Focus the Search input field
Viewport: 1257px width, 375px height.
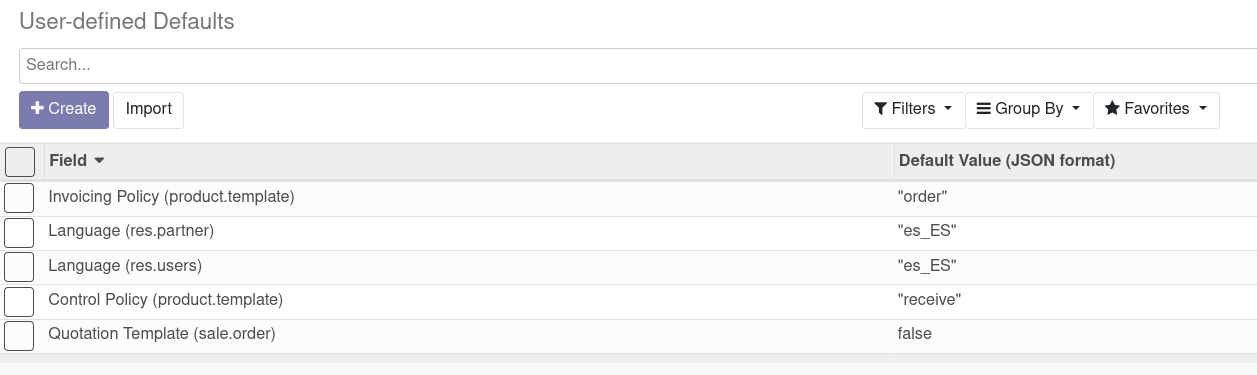[x=638, y=65]
